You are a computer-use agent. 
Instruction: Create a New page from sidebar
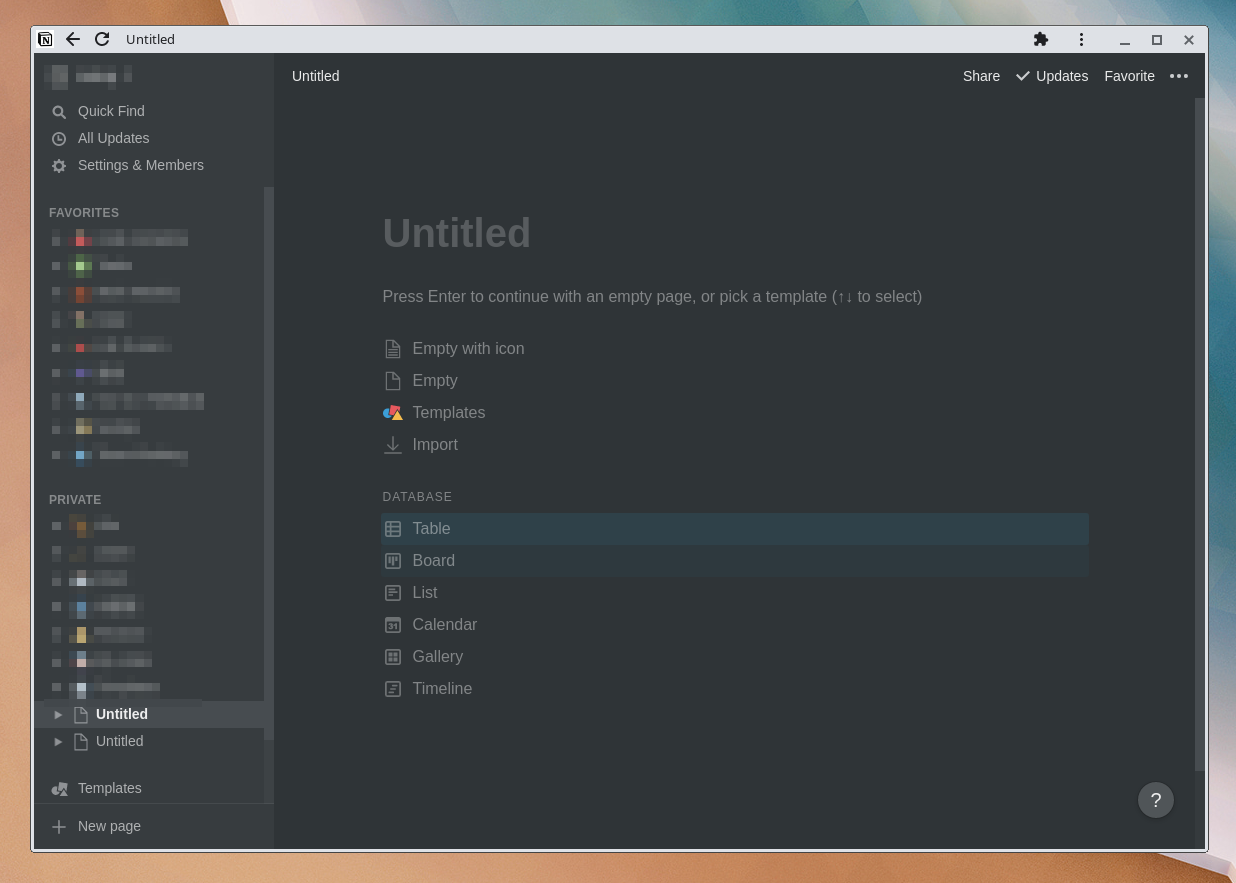[109, 826]
